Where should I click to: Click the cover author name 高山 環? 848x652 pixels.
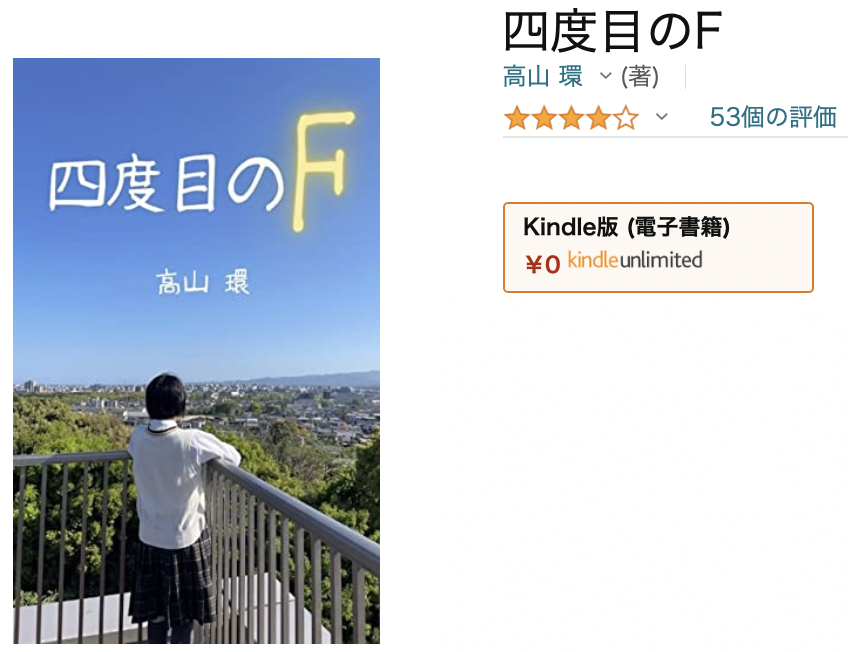coord(203,282)
